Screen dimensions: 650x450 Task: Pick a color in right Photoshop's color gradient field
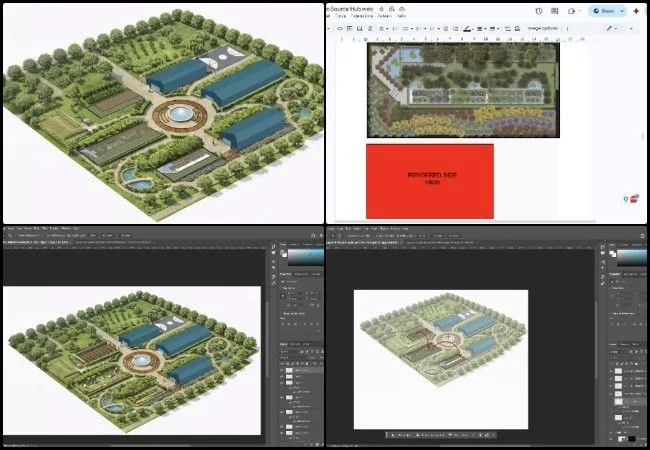(632, 257)
